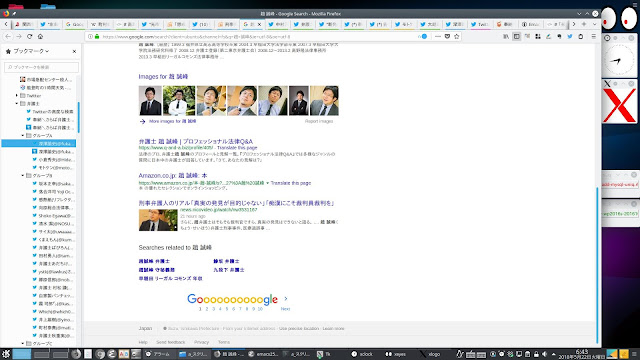
Task: Switch to the leftmost pinned-looking red tab
Action: (24, 24)
